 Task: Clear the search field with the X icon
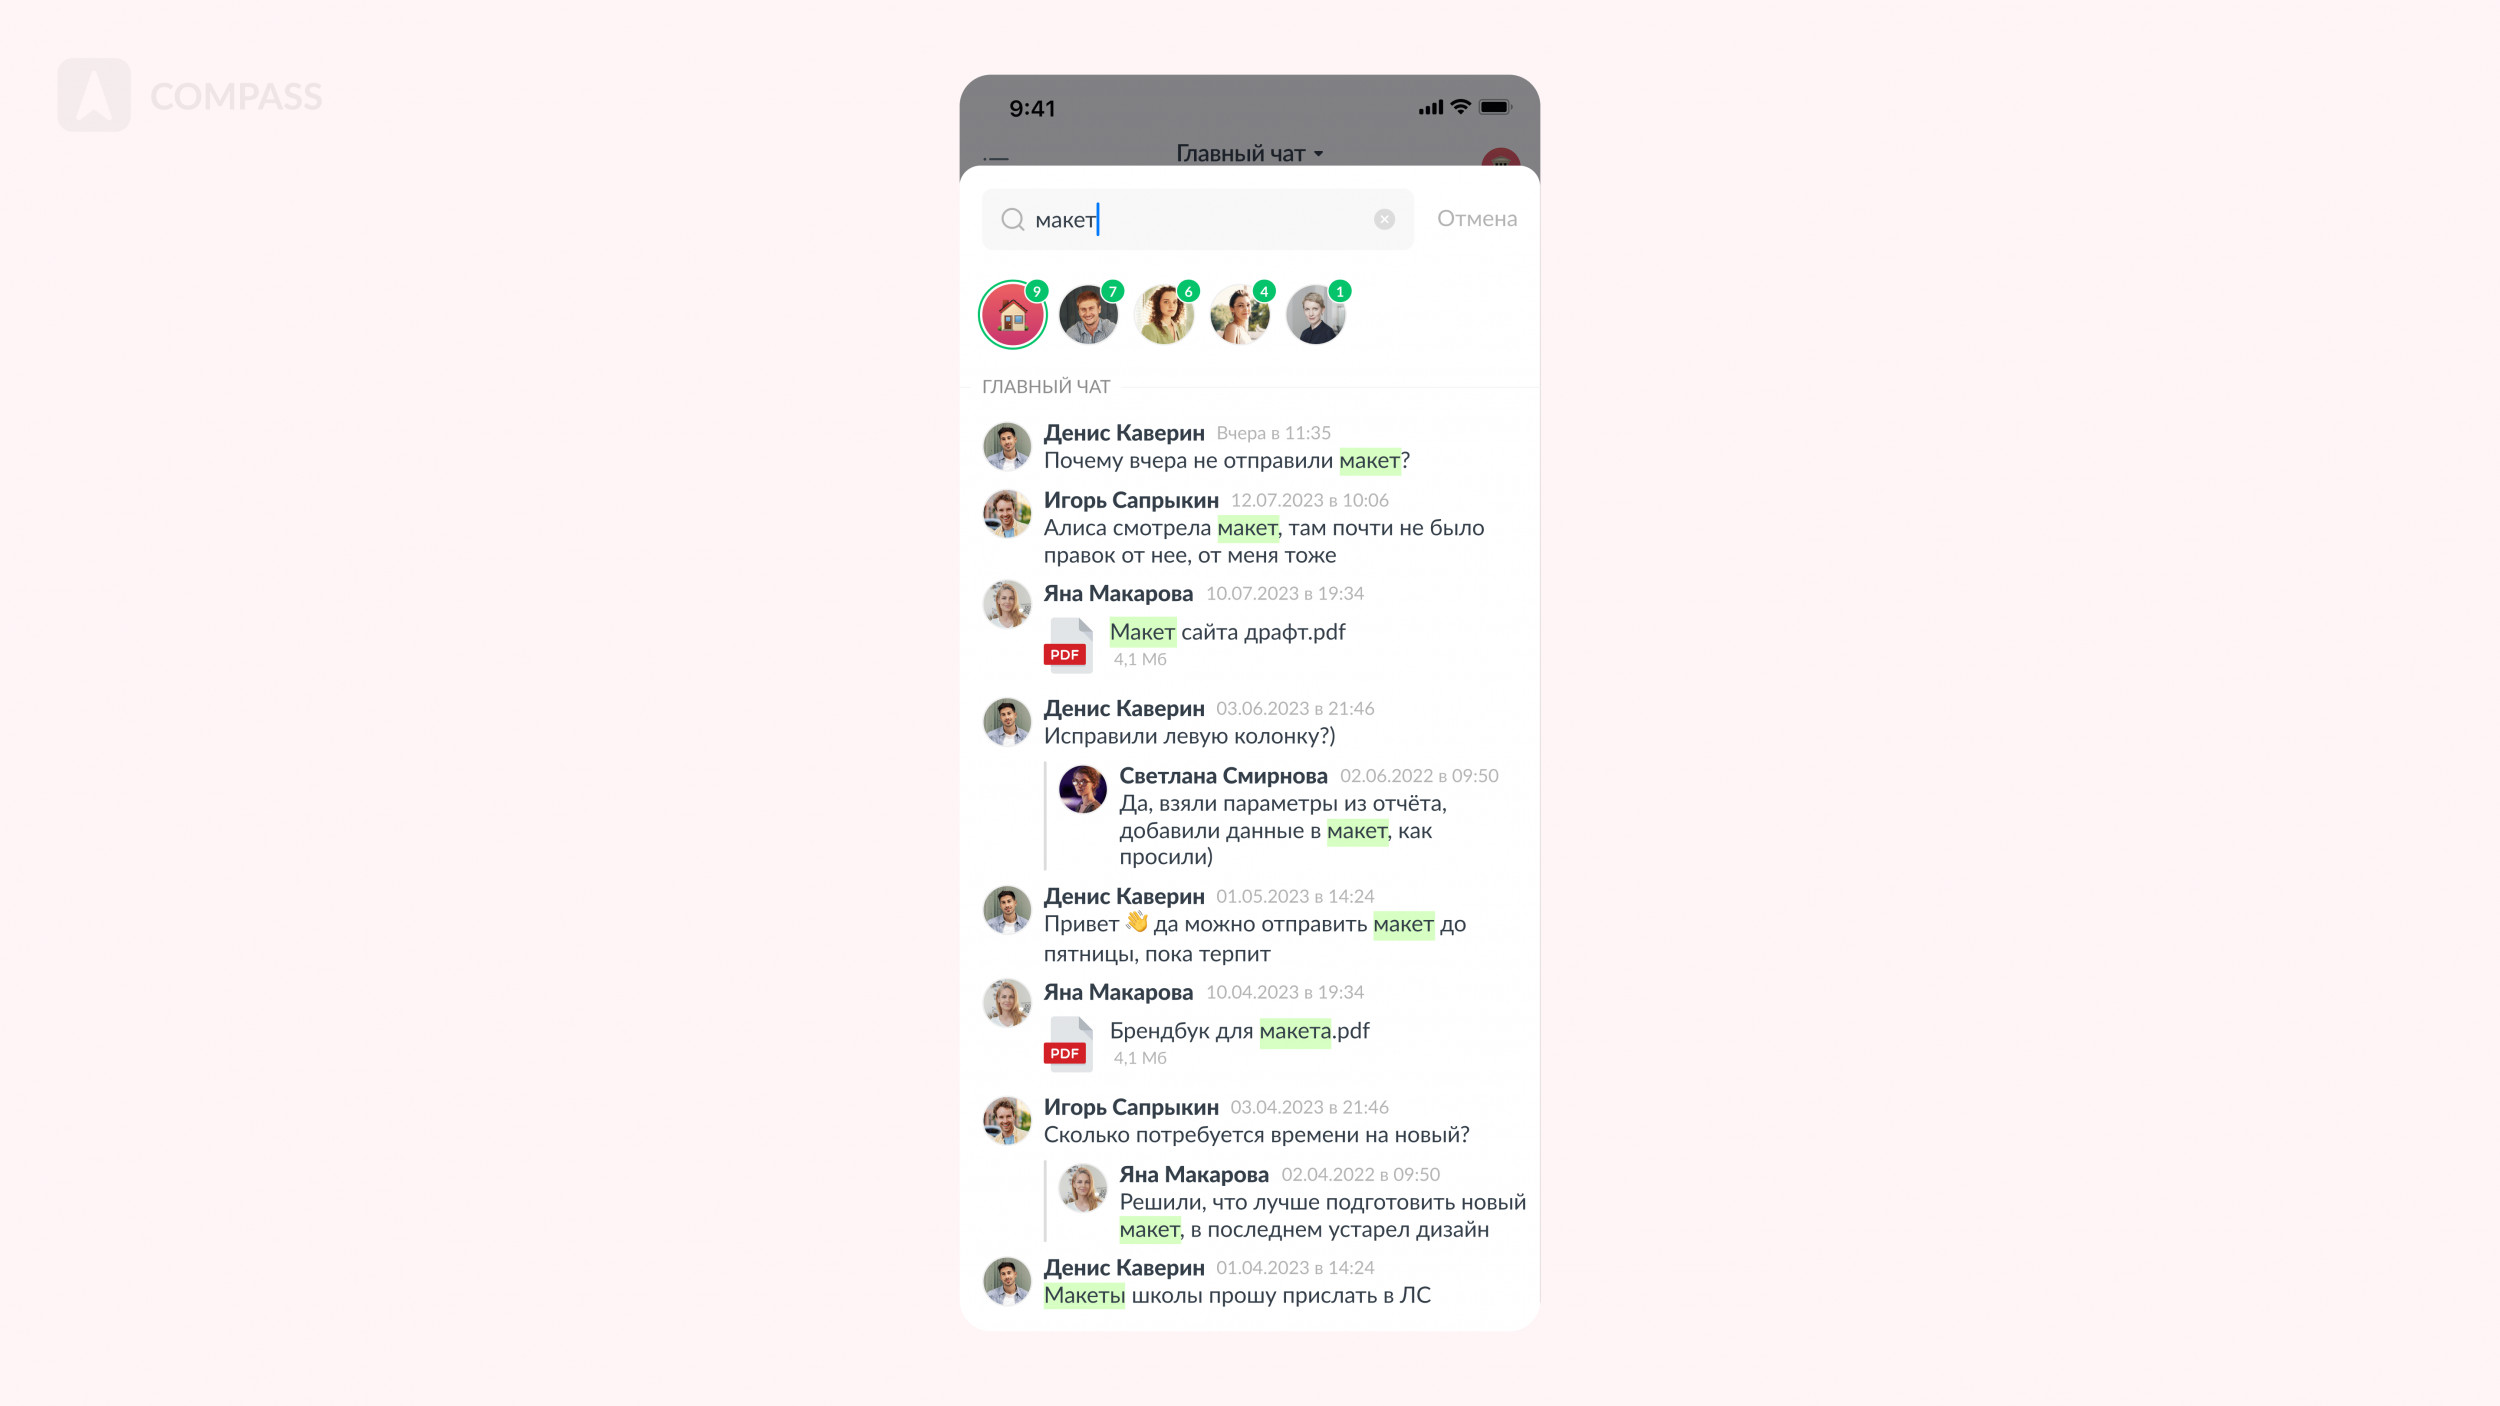(1384, 219)
